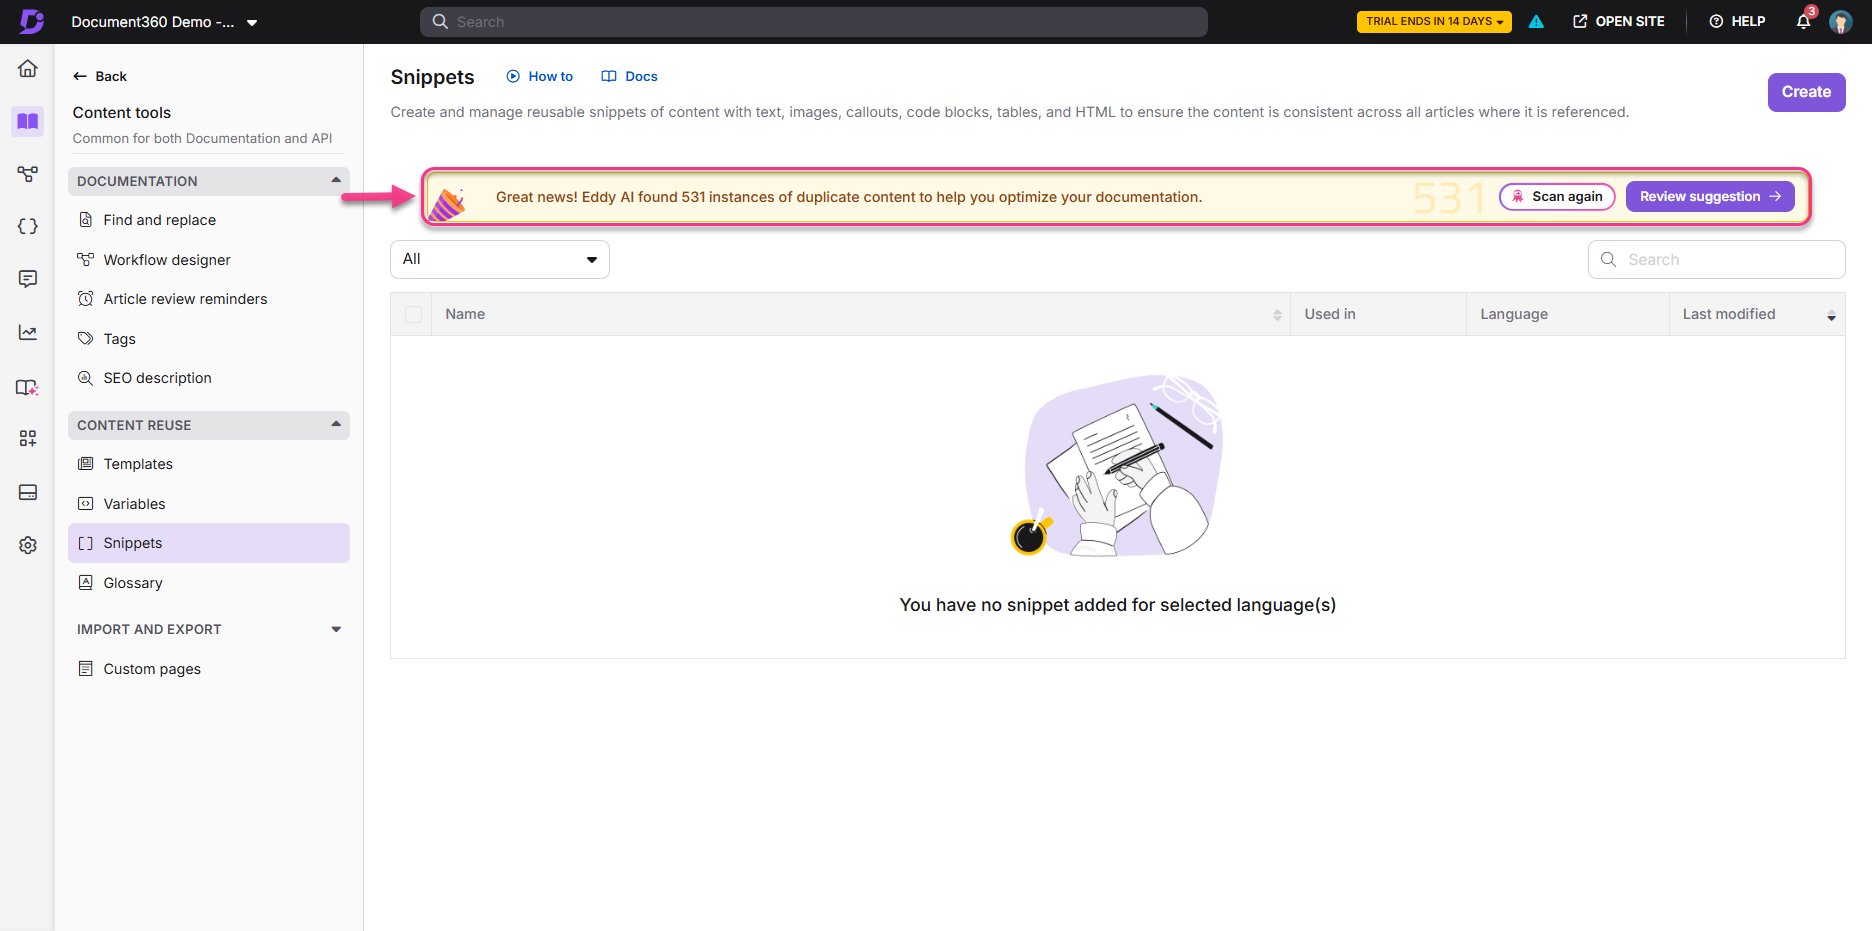Click the Review suggestion button
The width and height of the screenshot is (1872, 931).
click(x=1709, y=196)
